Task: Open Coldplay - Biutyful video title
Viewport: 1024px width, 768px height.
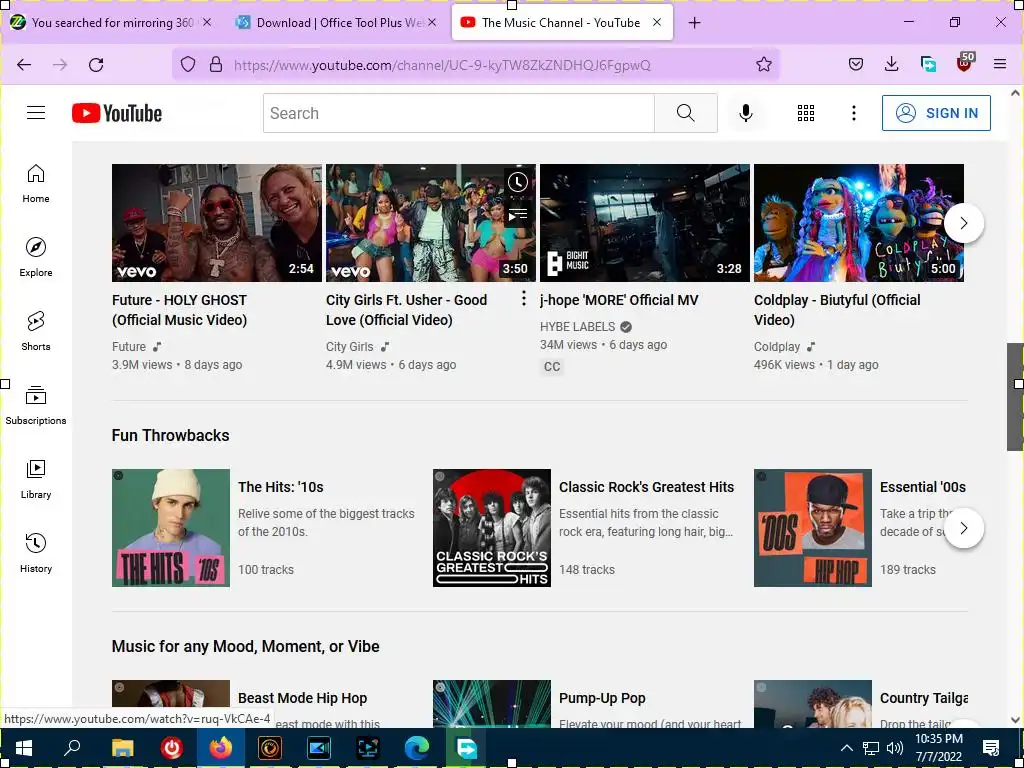Action: pos(837,310)
